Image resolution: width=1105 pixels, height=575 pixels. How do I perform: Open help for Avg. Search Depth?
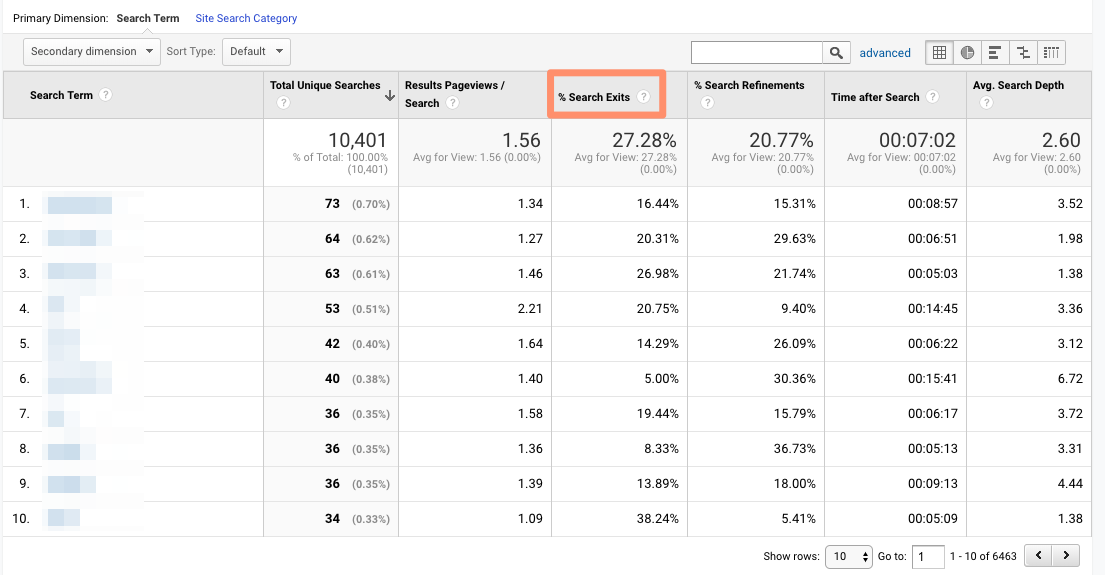[986, 103]
